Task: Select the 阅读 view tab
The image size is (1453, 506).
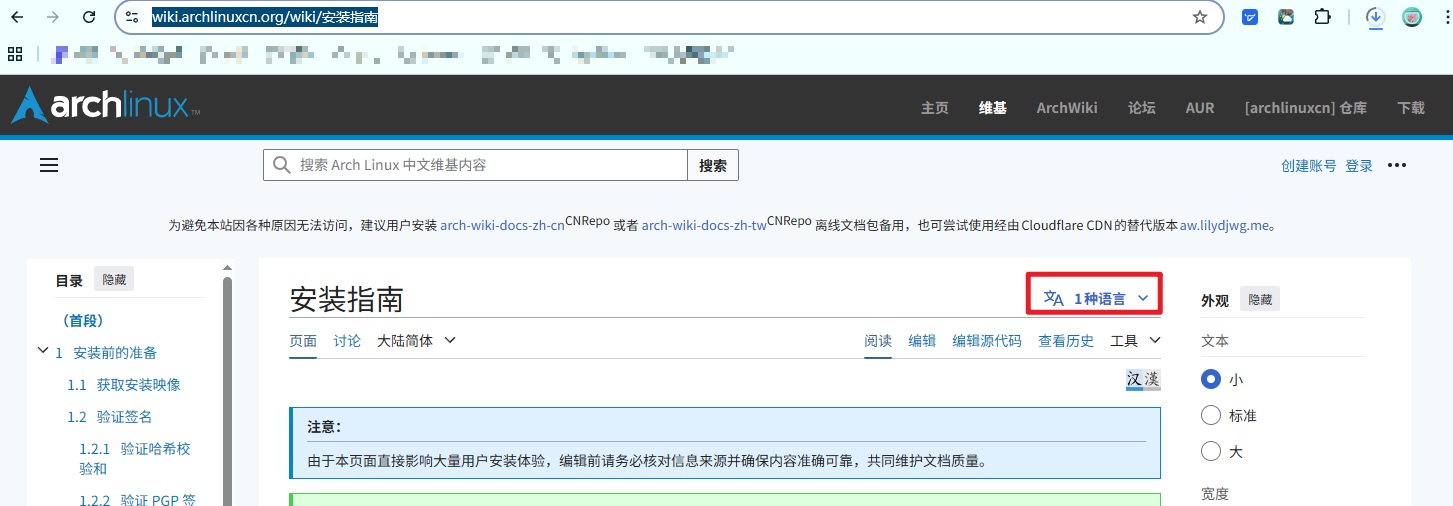Action: click(878, 341)
